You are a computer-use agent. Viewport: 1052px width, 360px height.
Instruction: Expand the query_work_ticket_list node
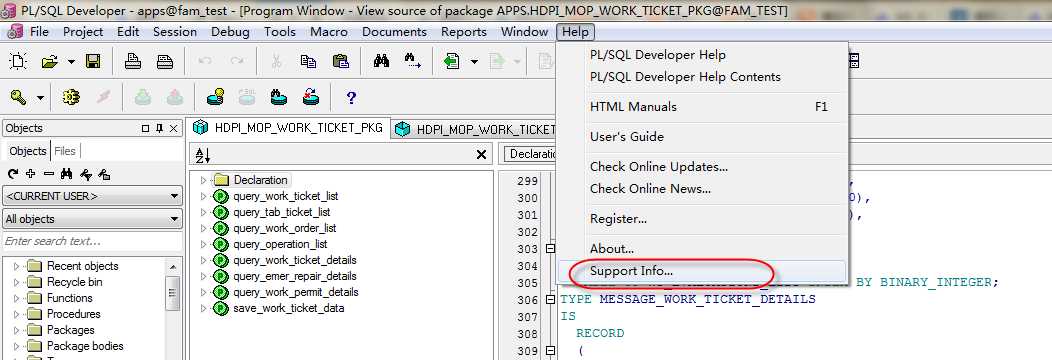coord(204,196)
